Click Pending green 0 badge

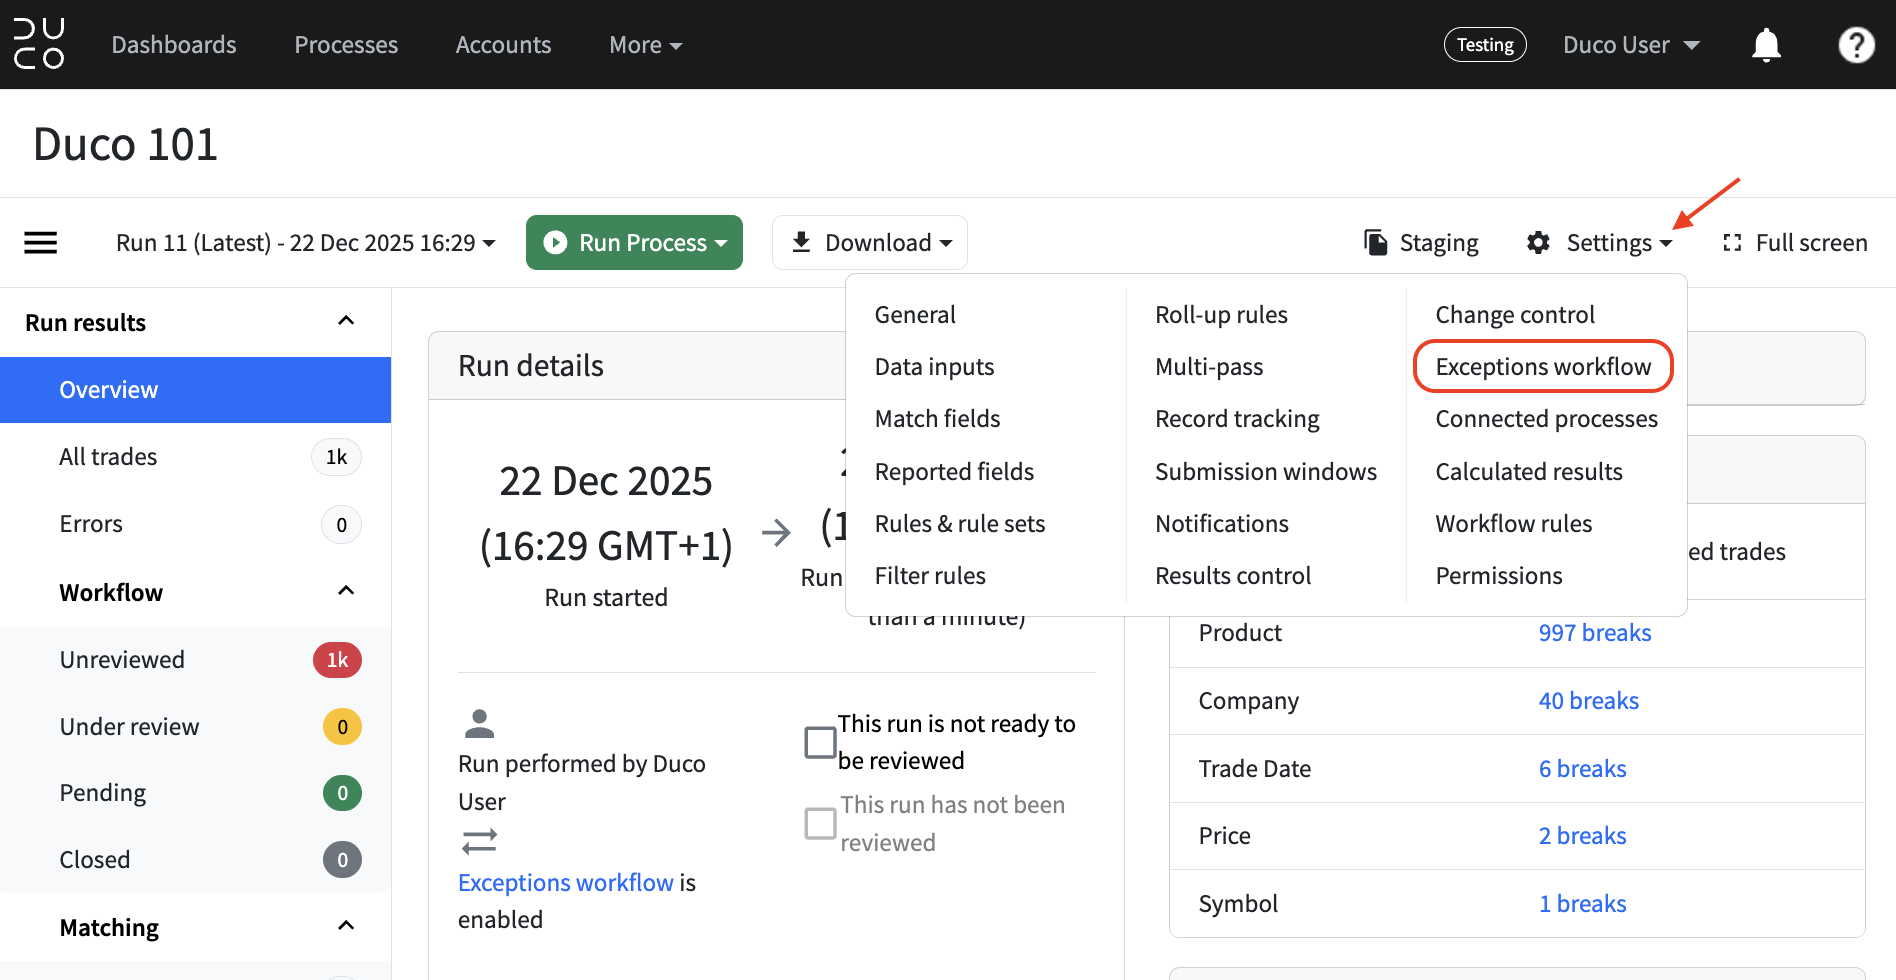pyautogui.click(x=342, y=793)
